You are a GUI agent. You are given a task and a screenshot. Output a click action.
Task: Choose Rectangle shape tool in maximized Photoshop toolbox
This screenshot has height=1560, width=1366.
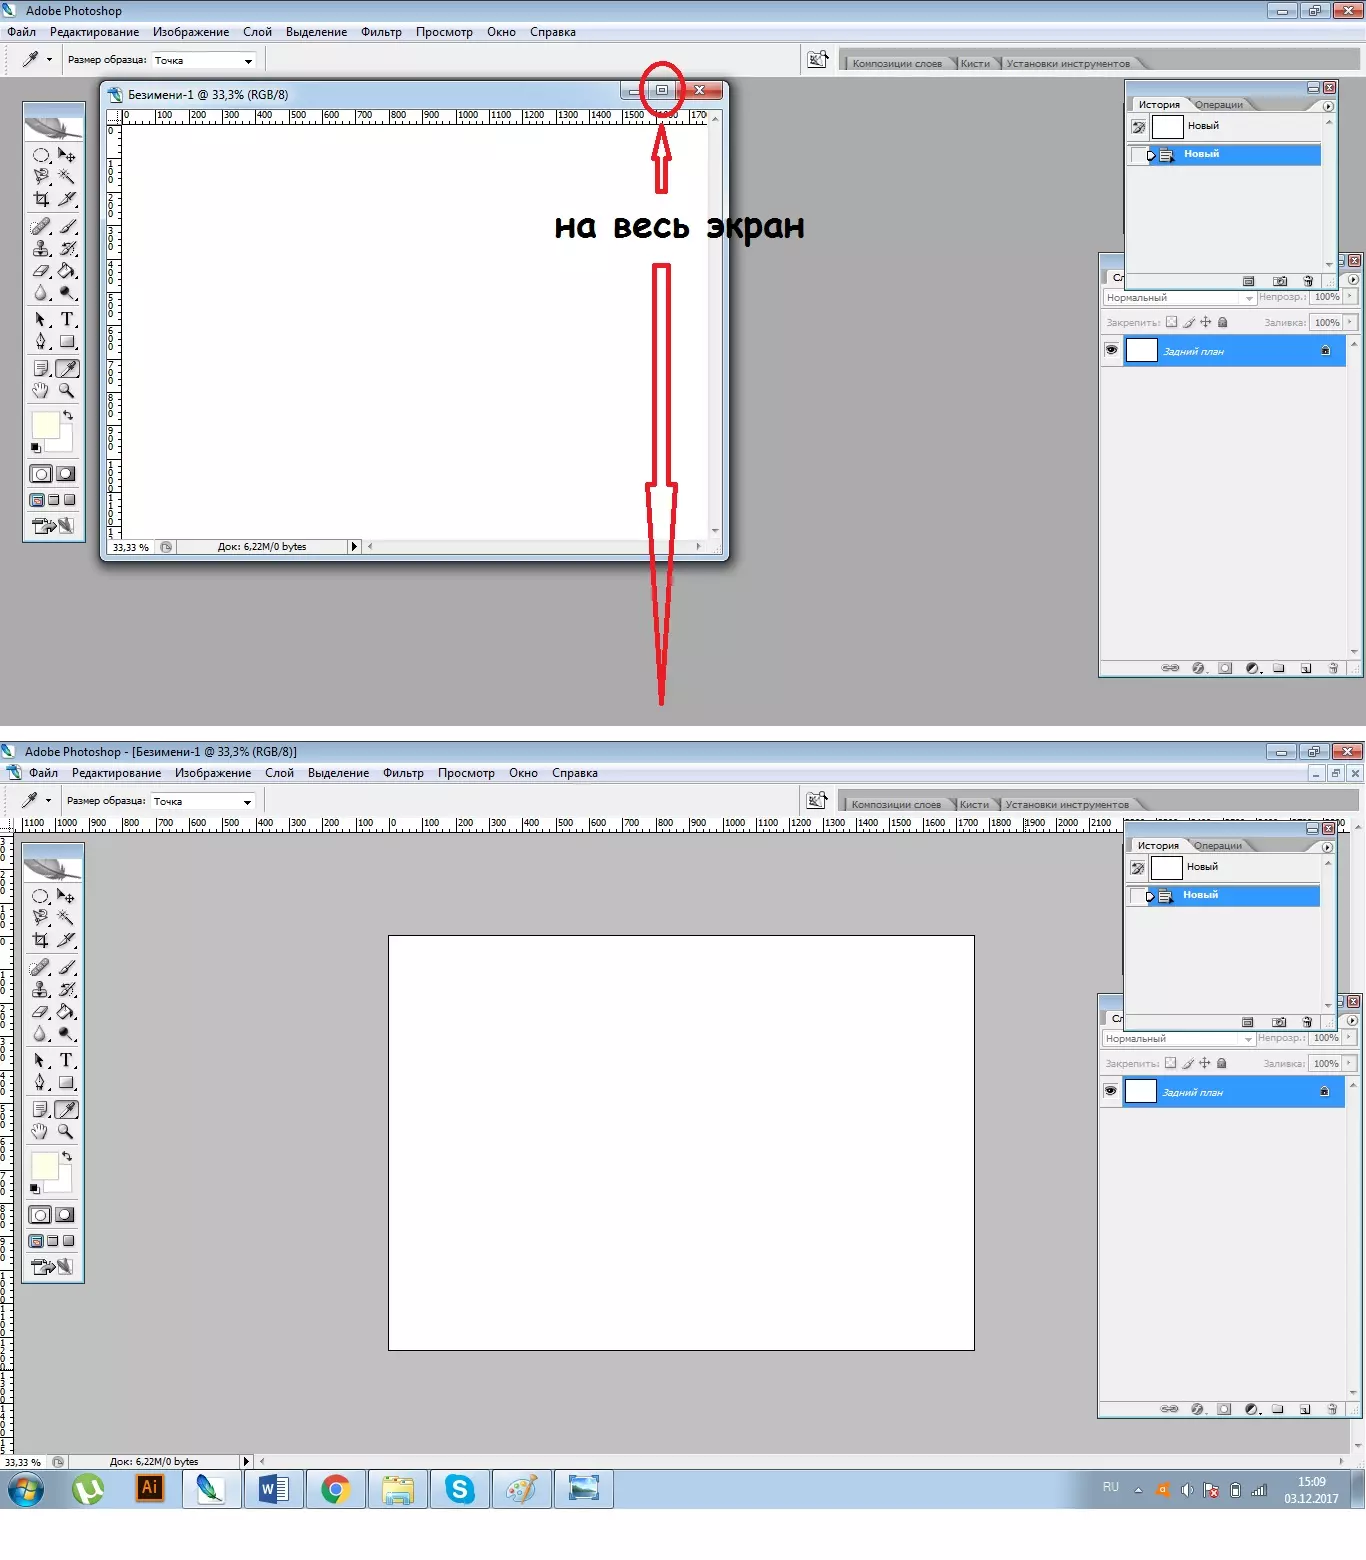(x=66, y=1082)
